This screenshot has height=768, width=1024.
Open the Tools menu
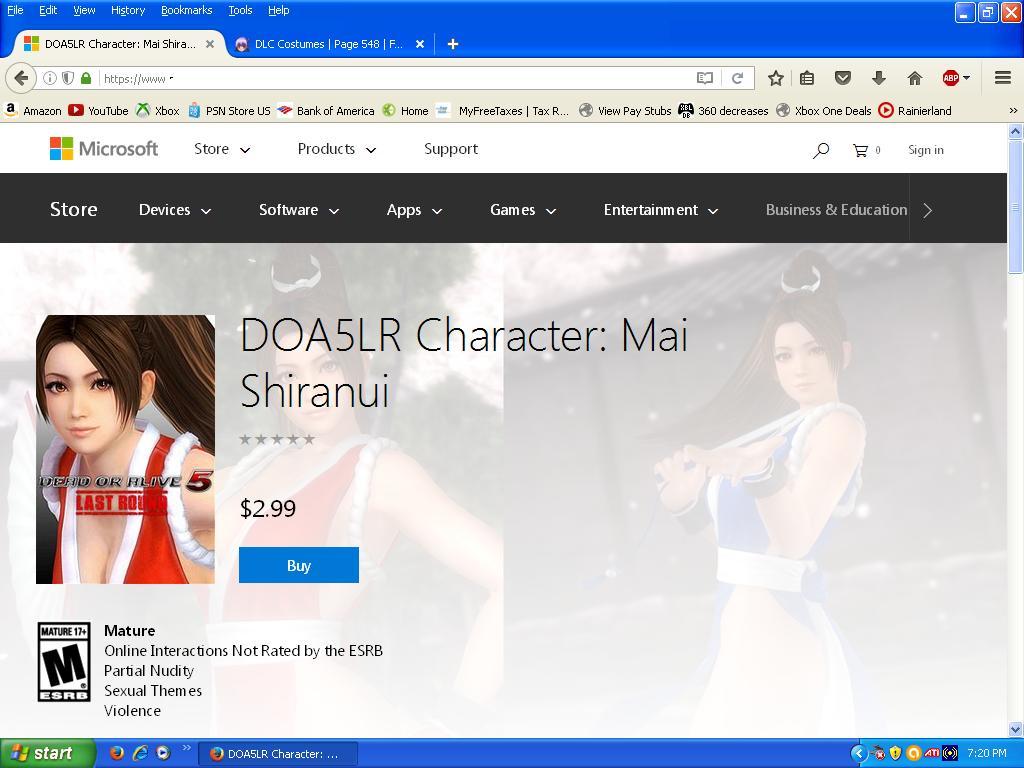pos(240,10)
